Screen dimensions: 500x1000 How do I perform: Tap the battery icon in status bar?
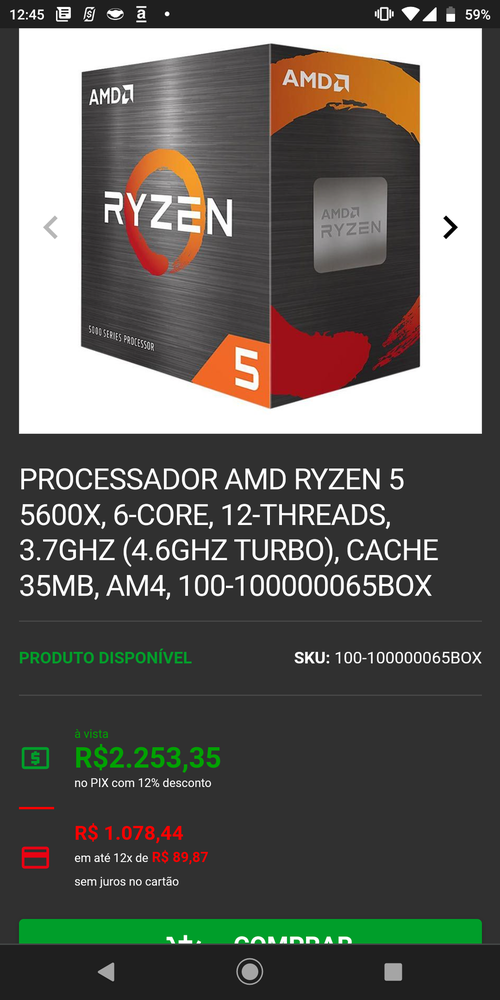(x=451, y=14)
